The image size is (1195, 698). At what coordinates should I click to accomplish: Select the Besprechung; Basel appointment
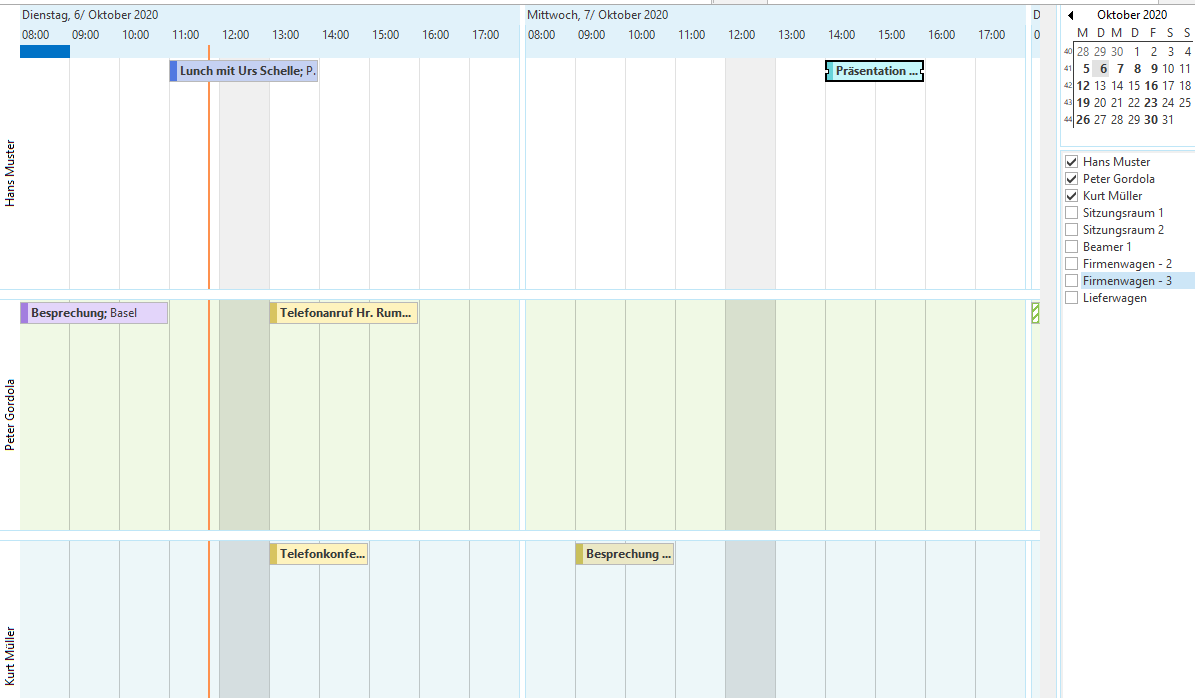click(93, 312)
